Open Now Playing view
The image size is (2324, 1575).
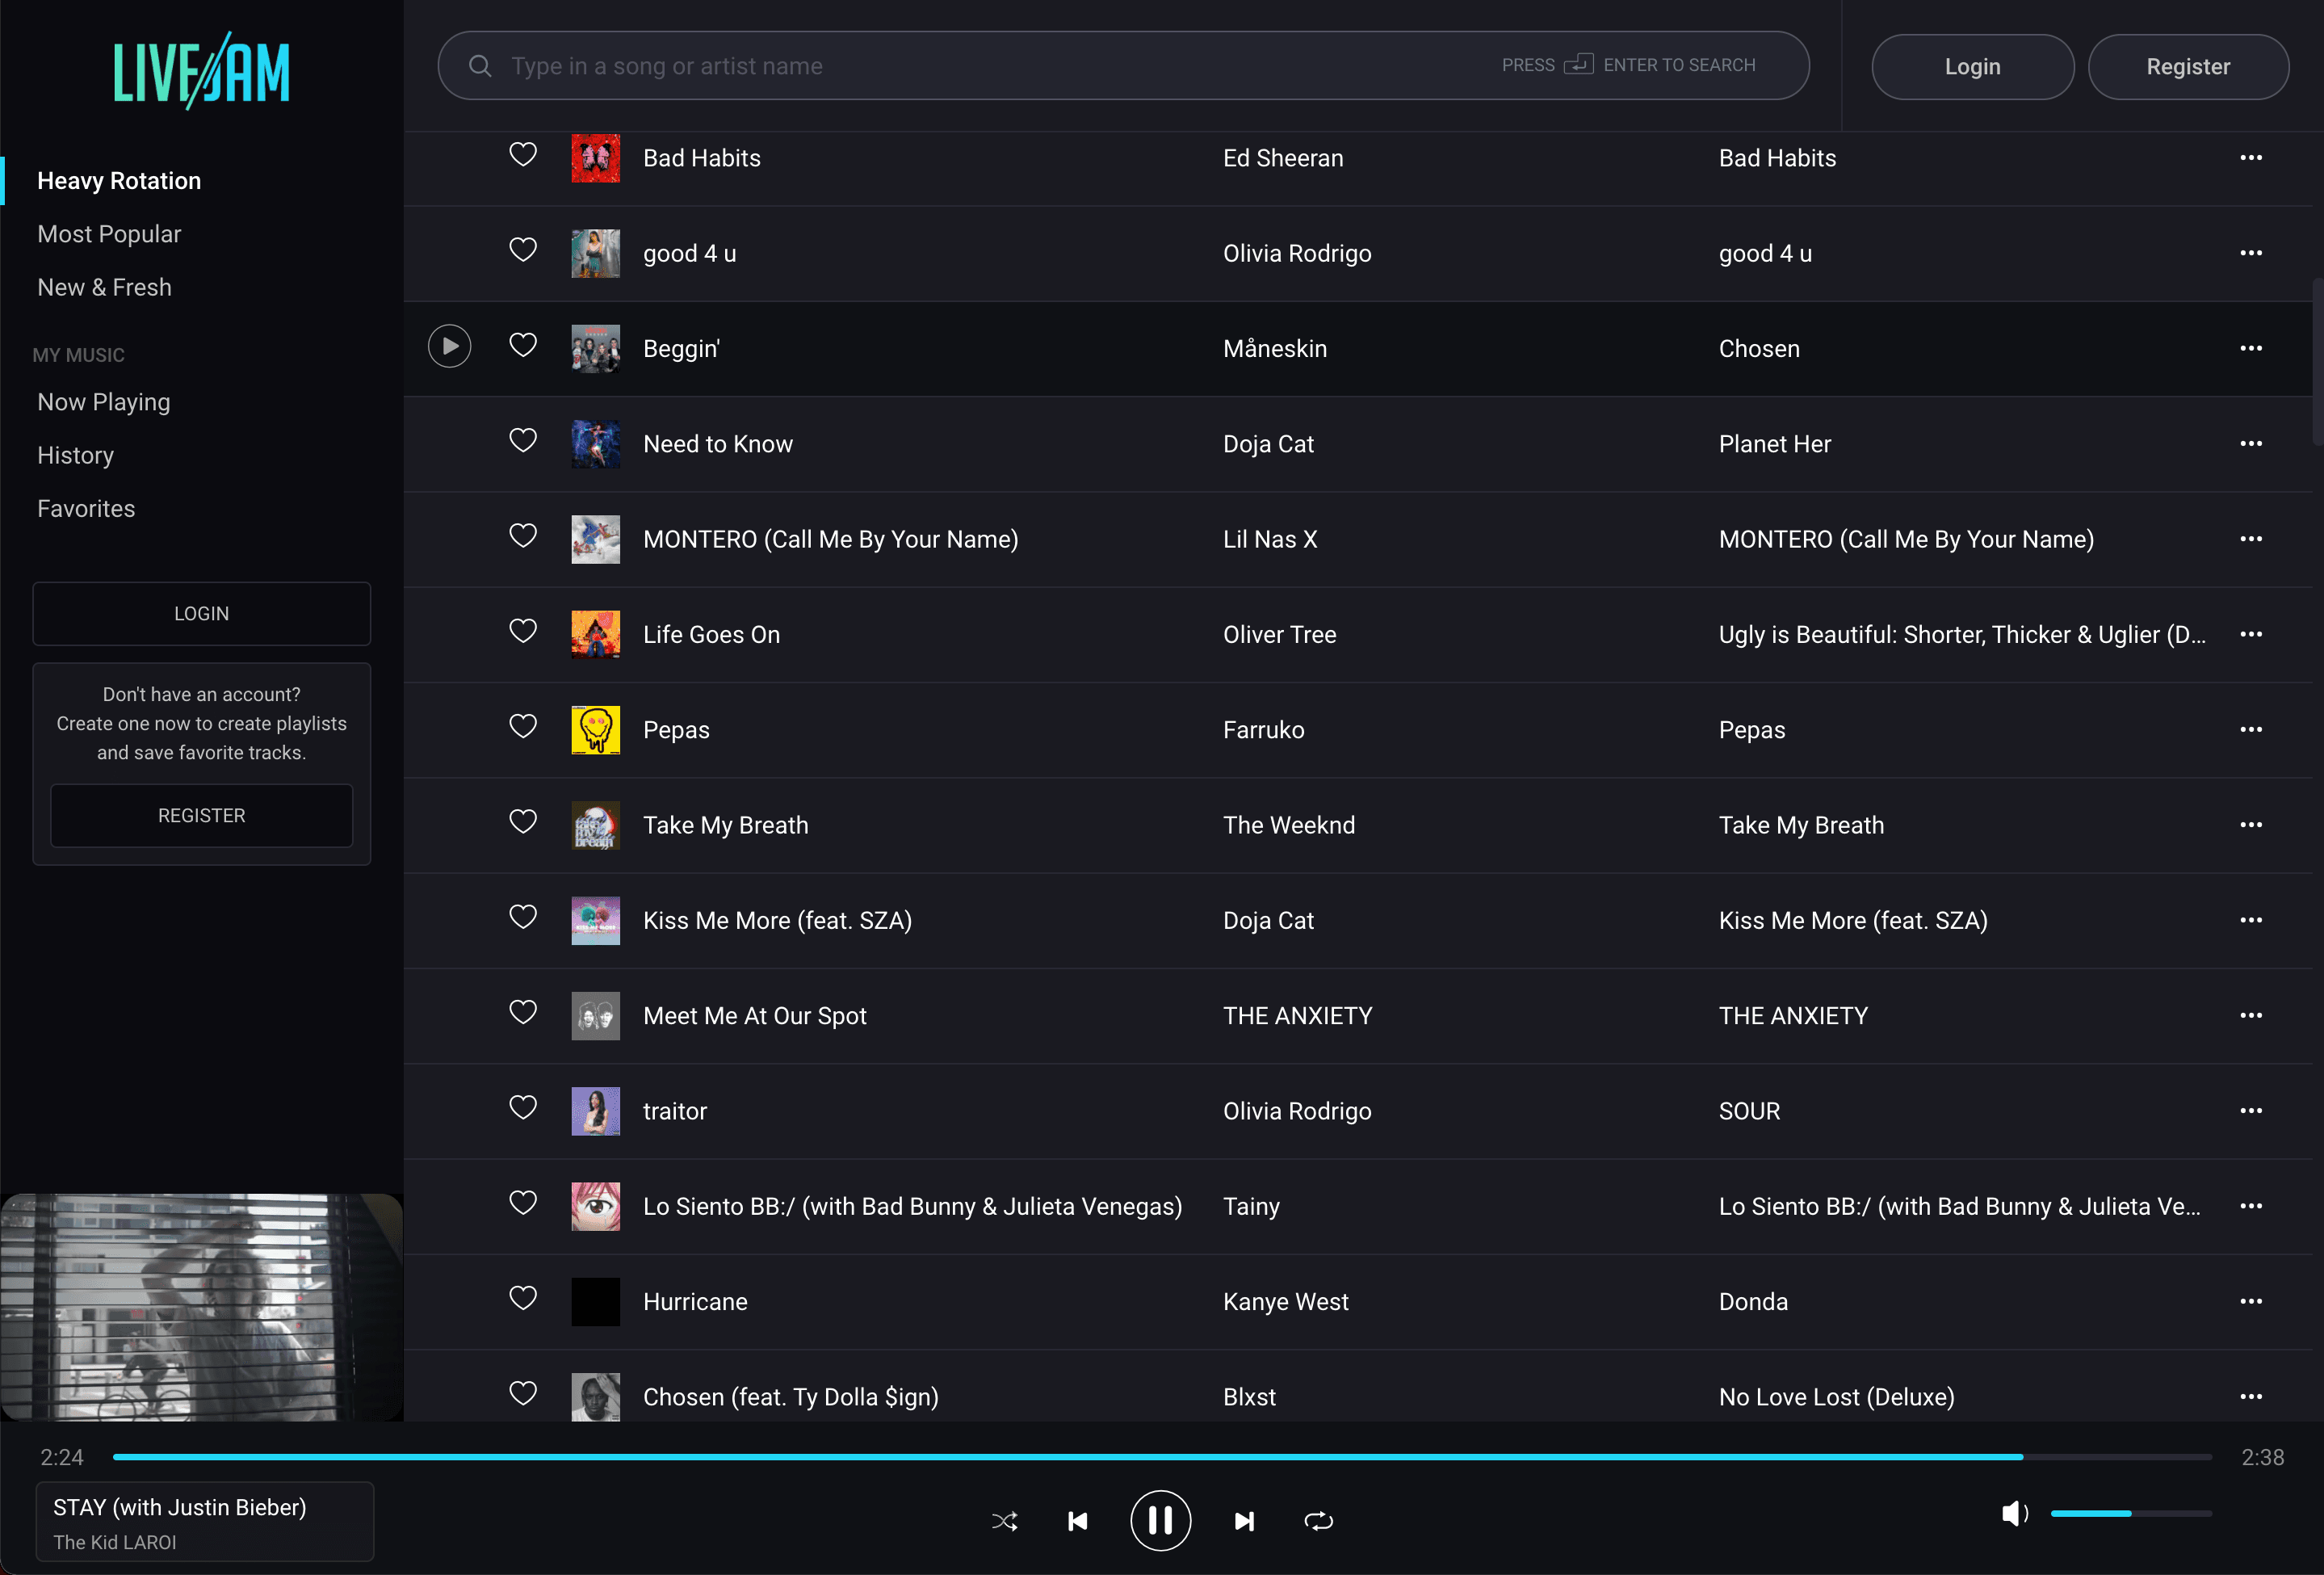103,402
